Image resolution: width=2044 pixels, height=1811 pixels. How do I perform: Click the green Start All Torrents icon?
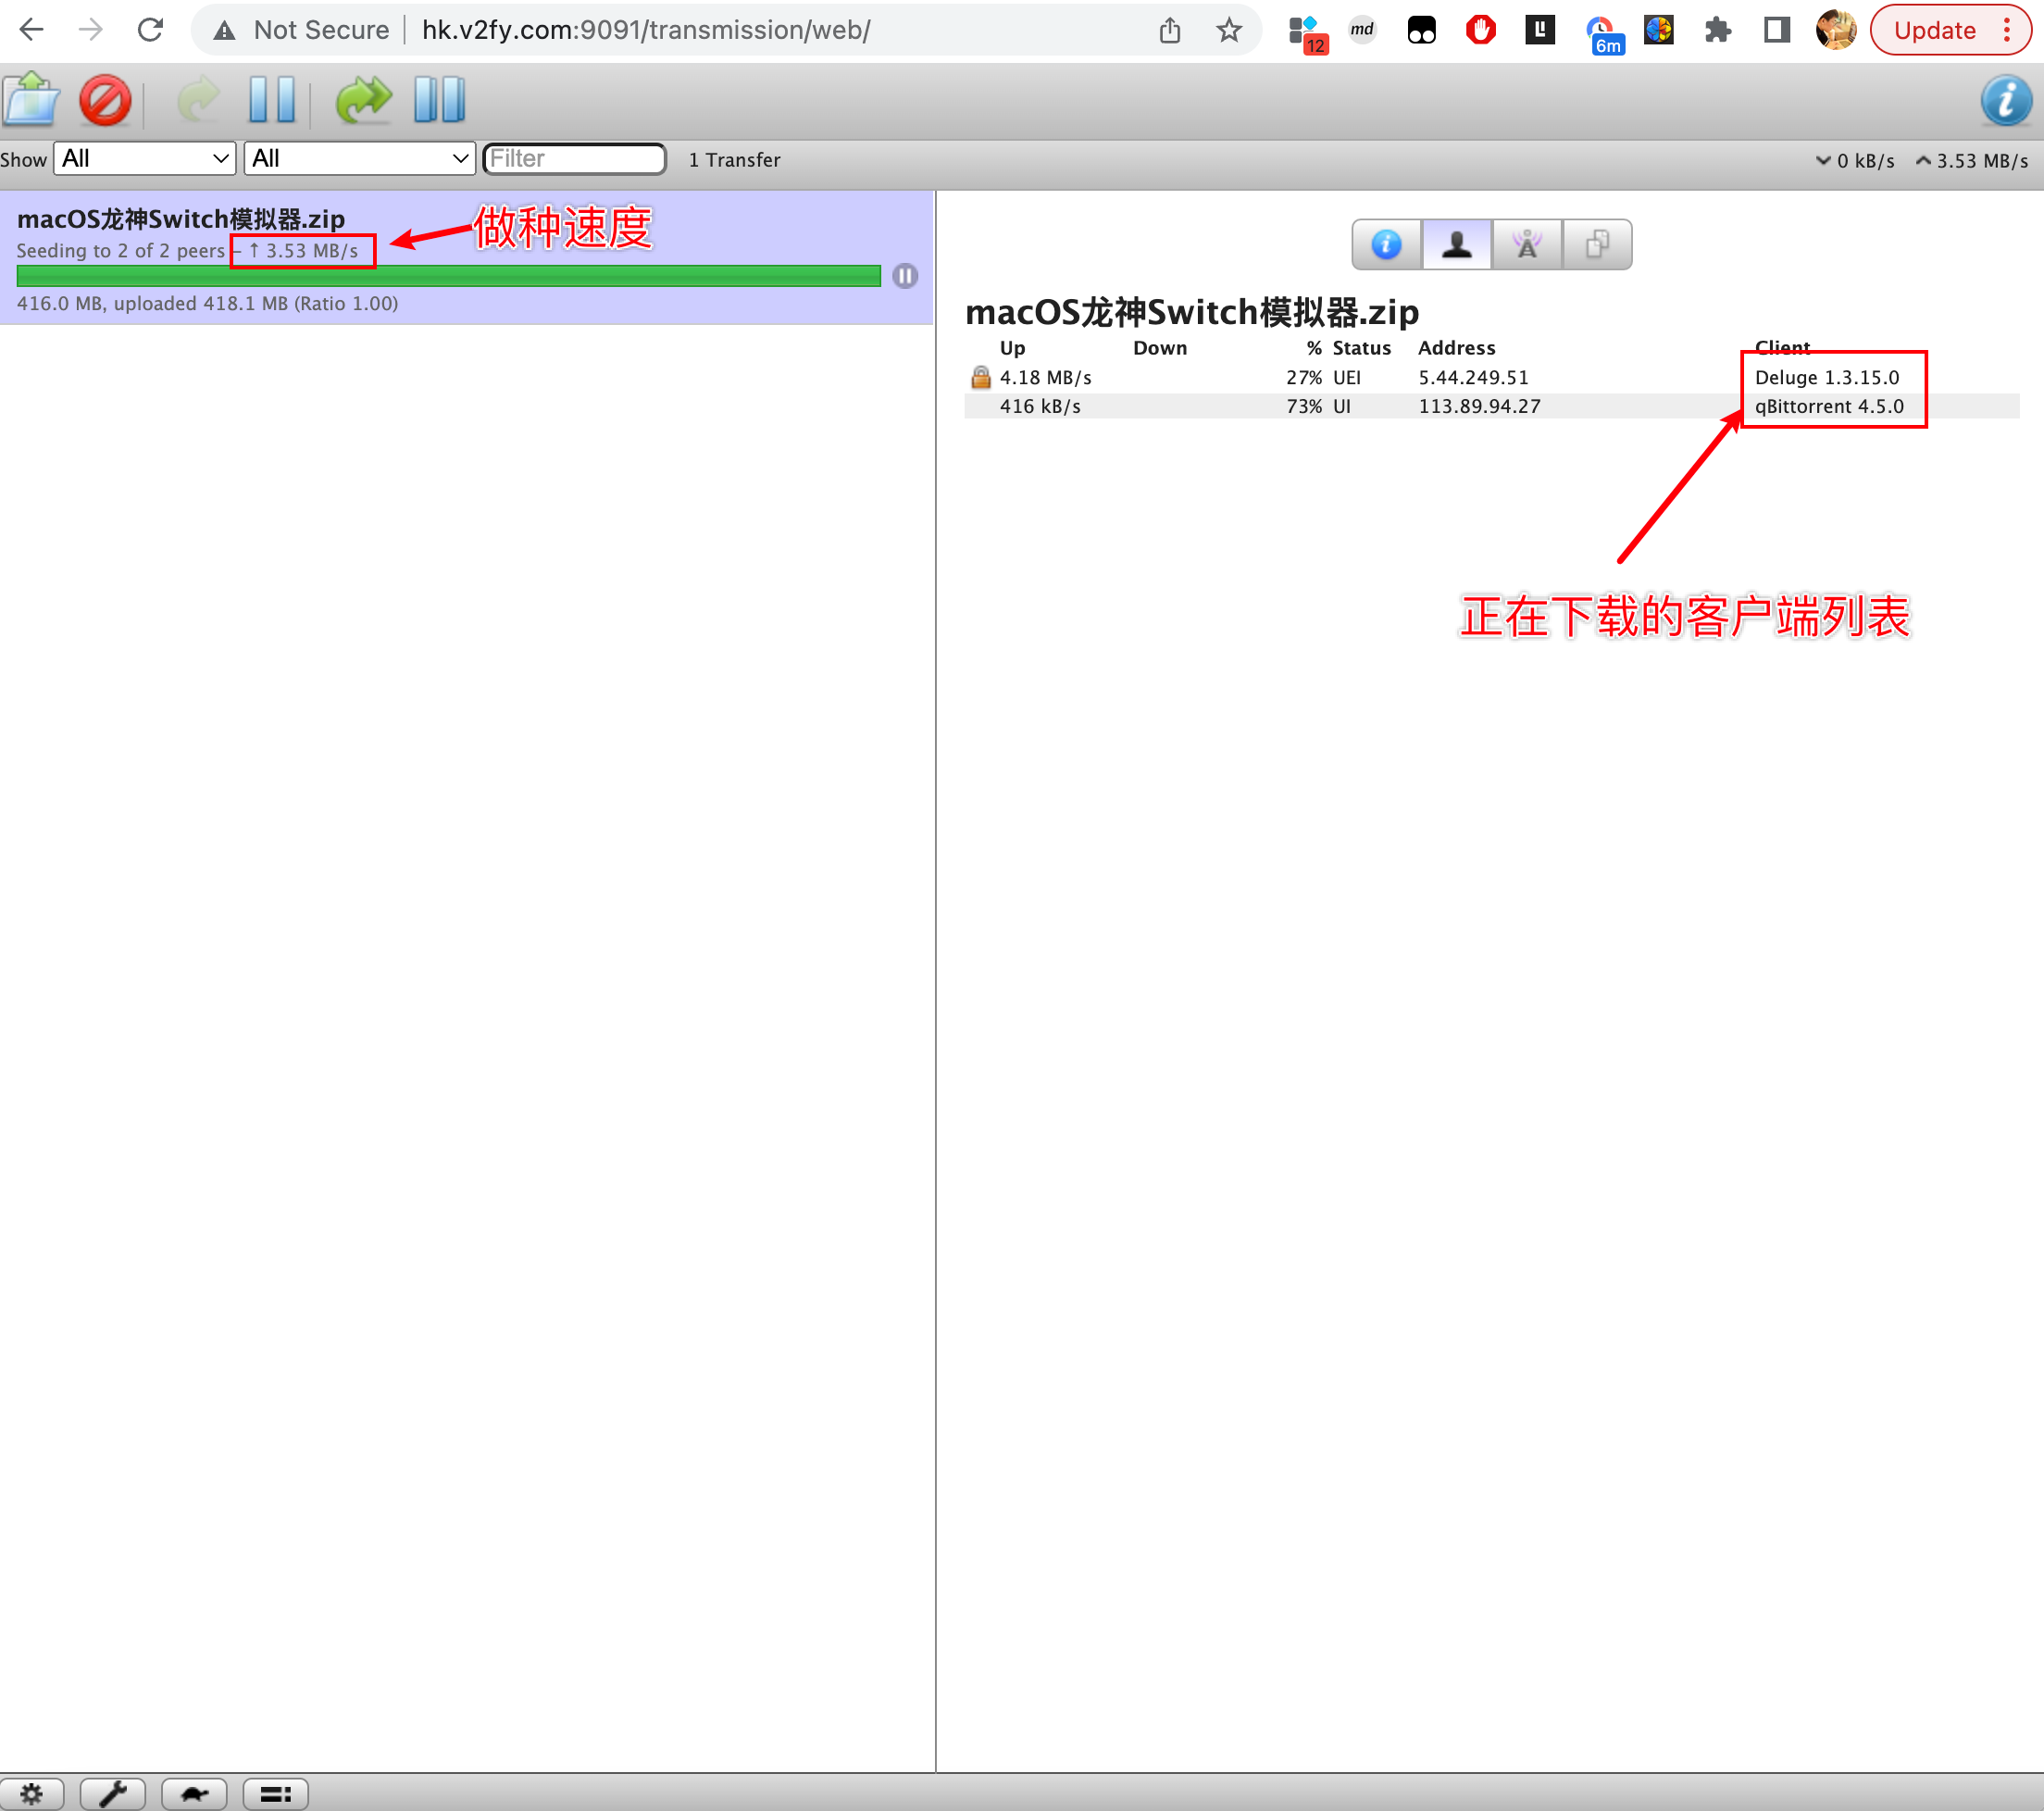click(363, 100)
